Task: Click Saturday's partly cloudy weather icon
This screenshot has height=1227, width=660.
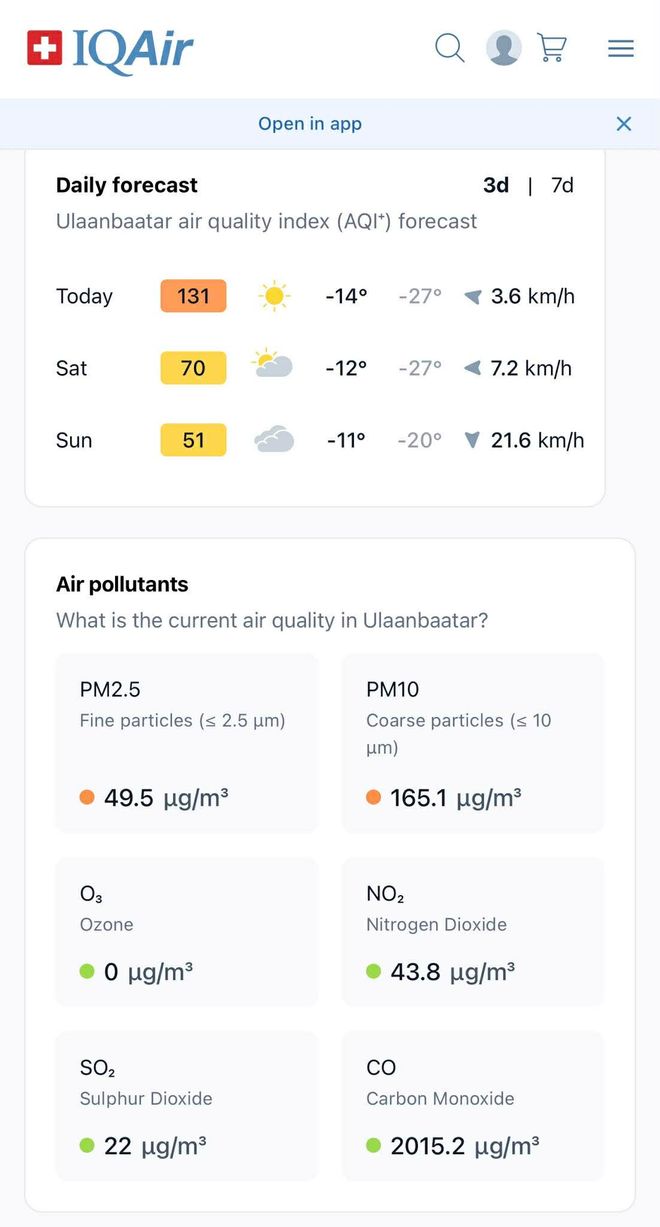Action: coord(273,366)
